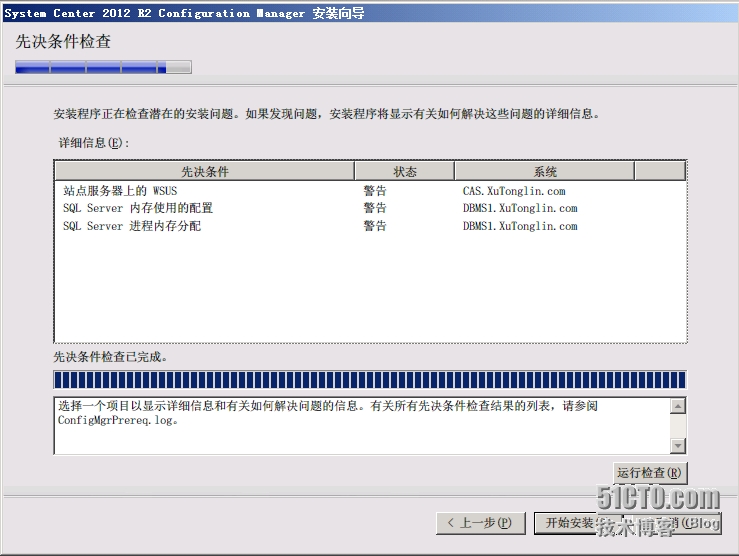
Task: Click 警告 status of 进程内存分配 row
Action: [x=375, y=226]
